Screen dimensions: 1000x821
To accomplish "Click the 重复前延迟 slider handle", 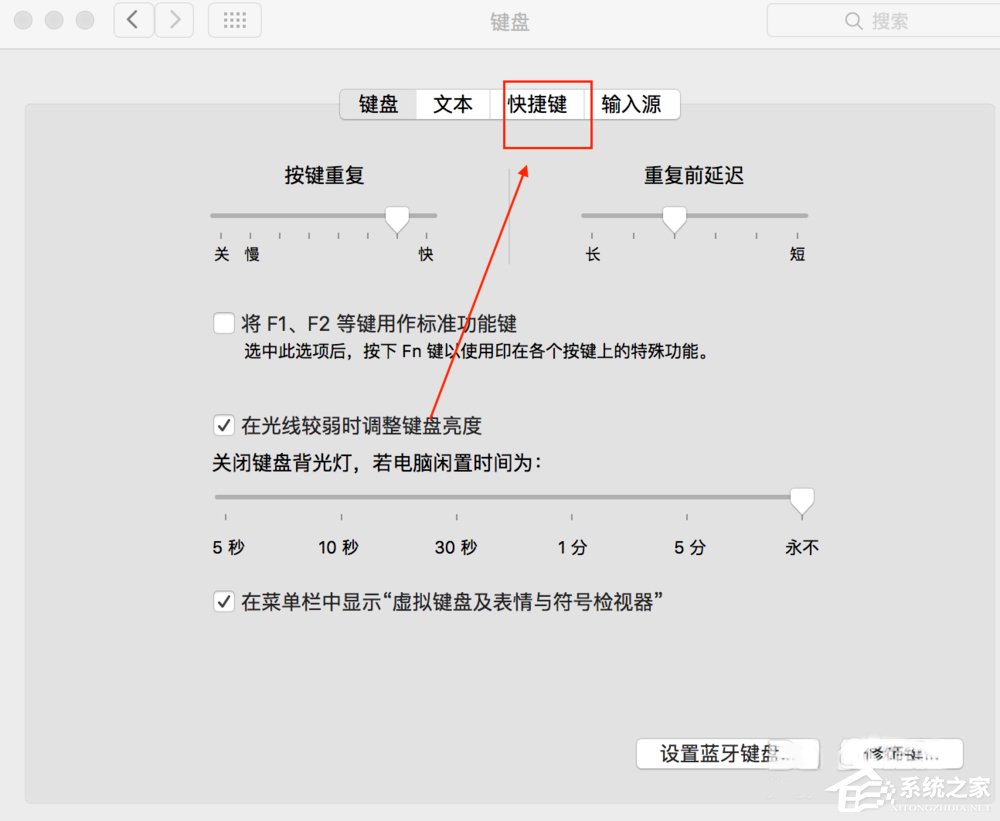I will coord(674,218).
